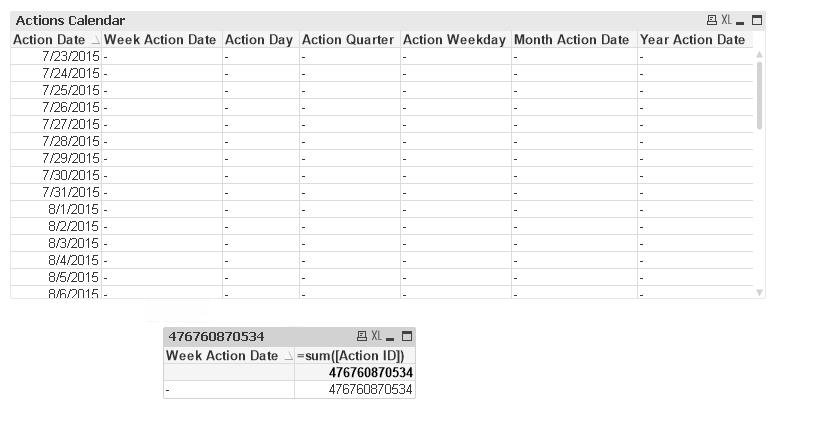
Task: Print the Actions Calendar table
Action: 711,20
